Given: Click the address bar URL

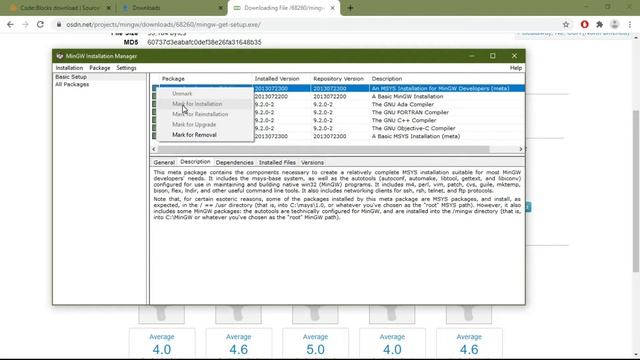Looking at the screenshot, I should 163,24.
